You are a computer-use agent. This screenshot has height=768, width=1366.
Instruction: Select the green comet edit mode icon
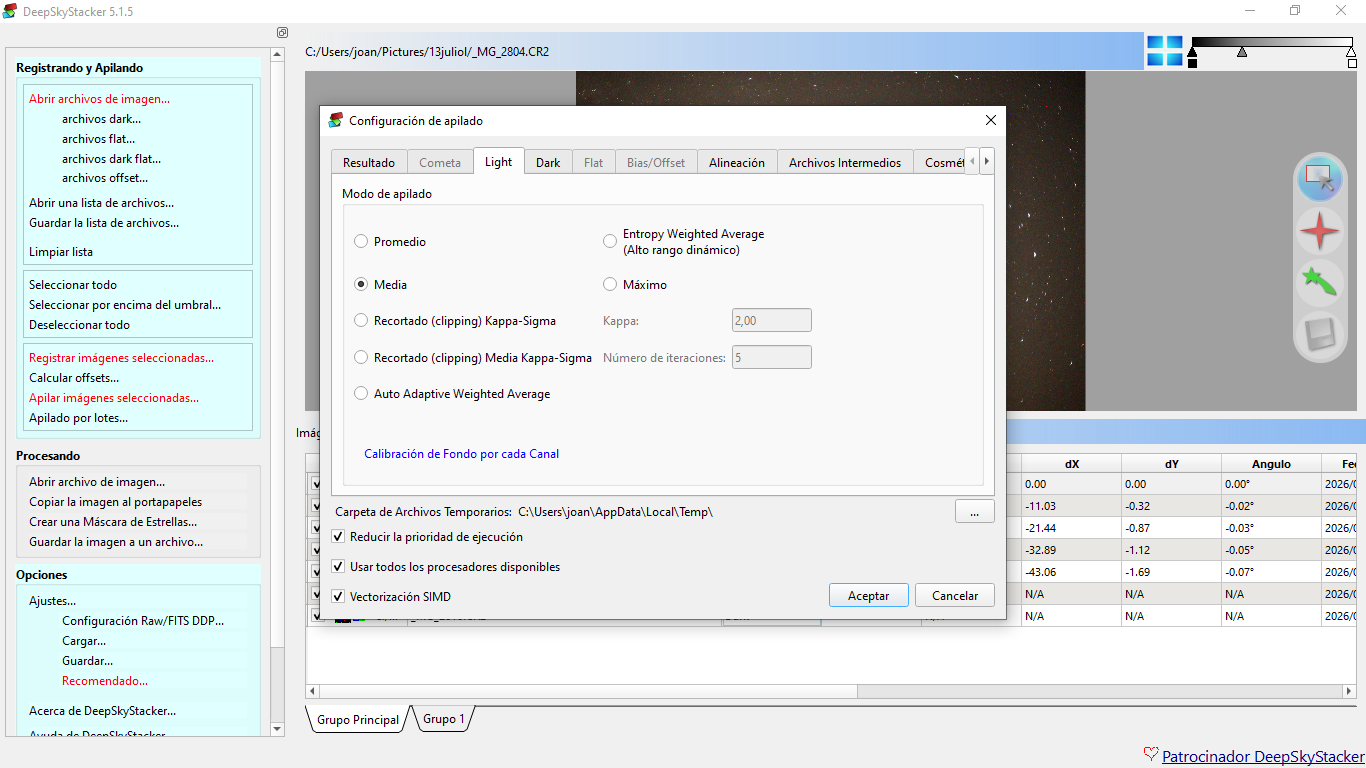tap(1320, 284)
